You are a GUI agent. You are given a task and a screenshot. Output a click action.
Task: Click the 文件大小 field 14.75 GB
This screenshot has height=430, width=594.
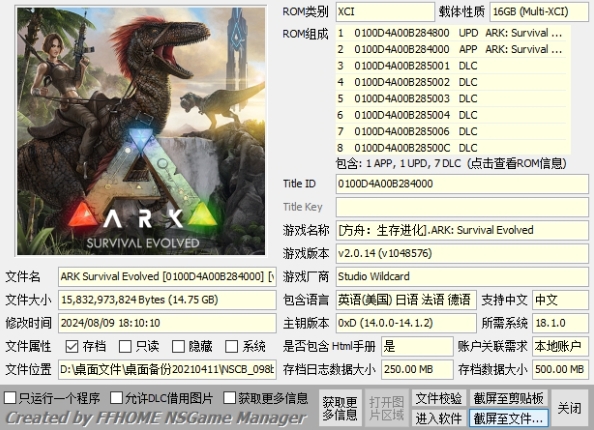pos(167,300)
